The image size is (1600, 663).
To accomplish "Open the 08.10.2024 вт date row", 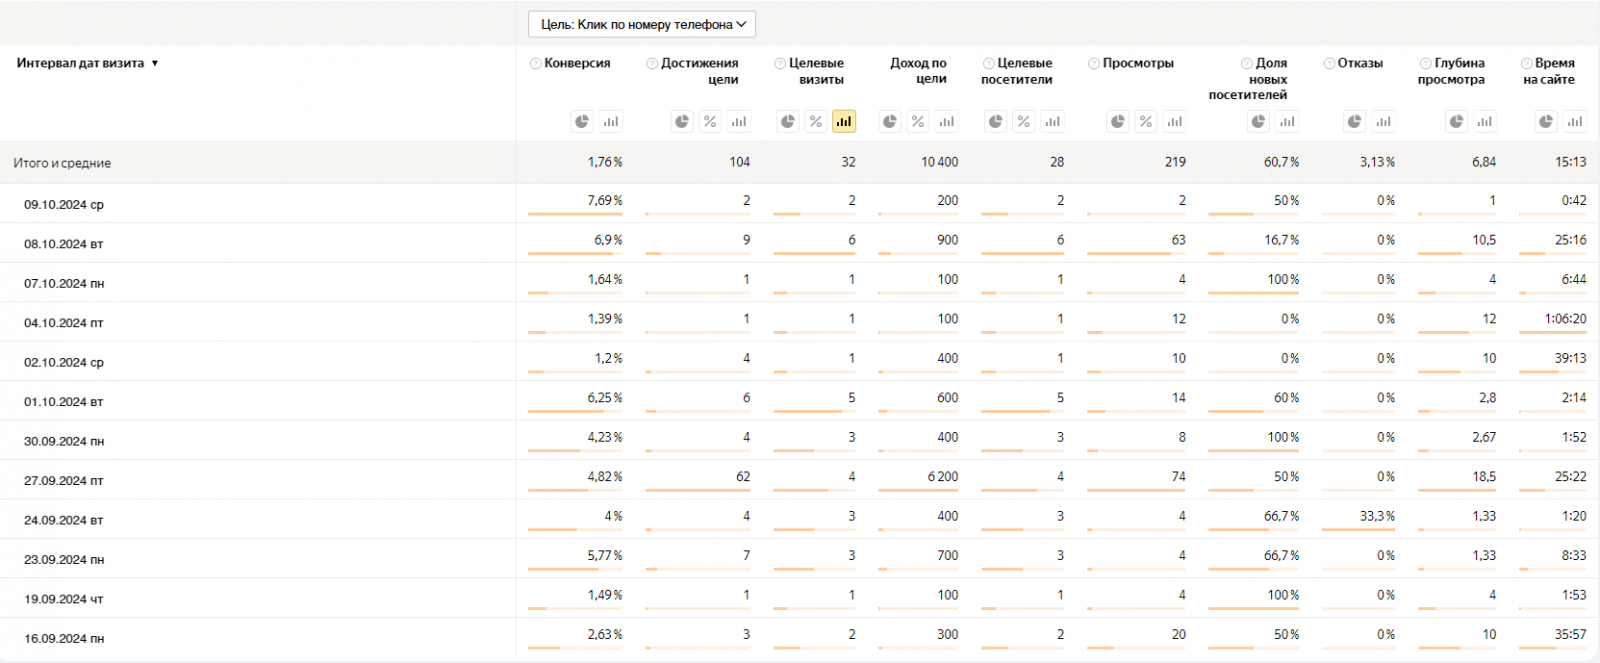I will [63, 244].
